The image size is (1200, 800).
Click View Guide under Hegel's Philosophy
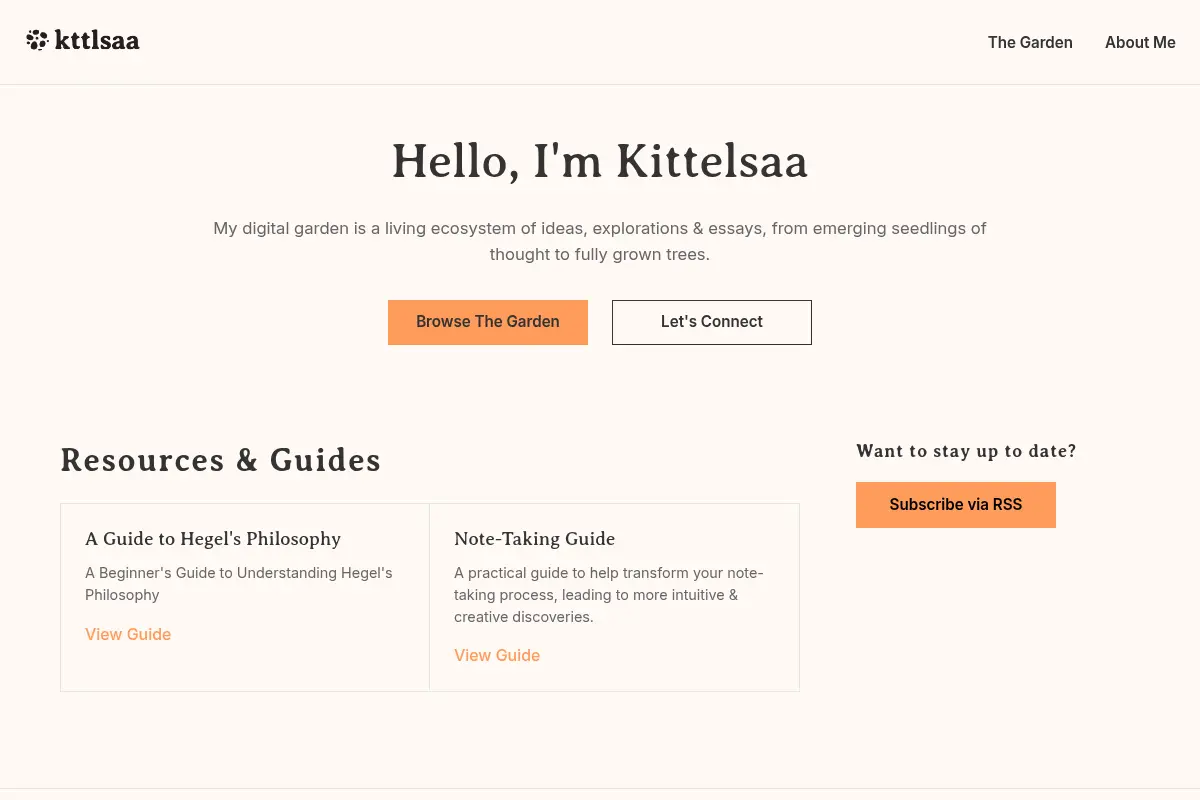coord(128,634)
